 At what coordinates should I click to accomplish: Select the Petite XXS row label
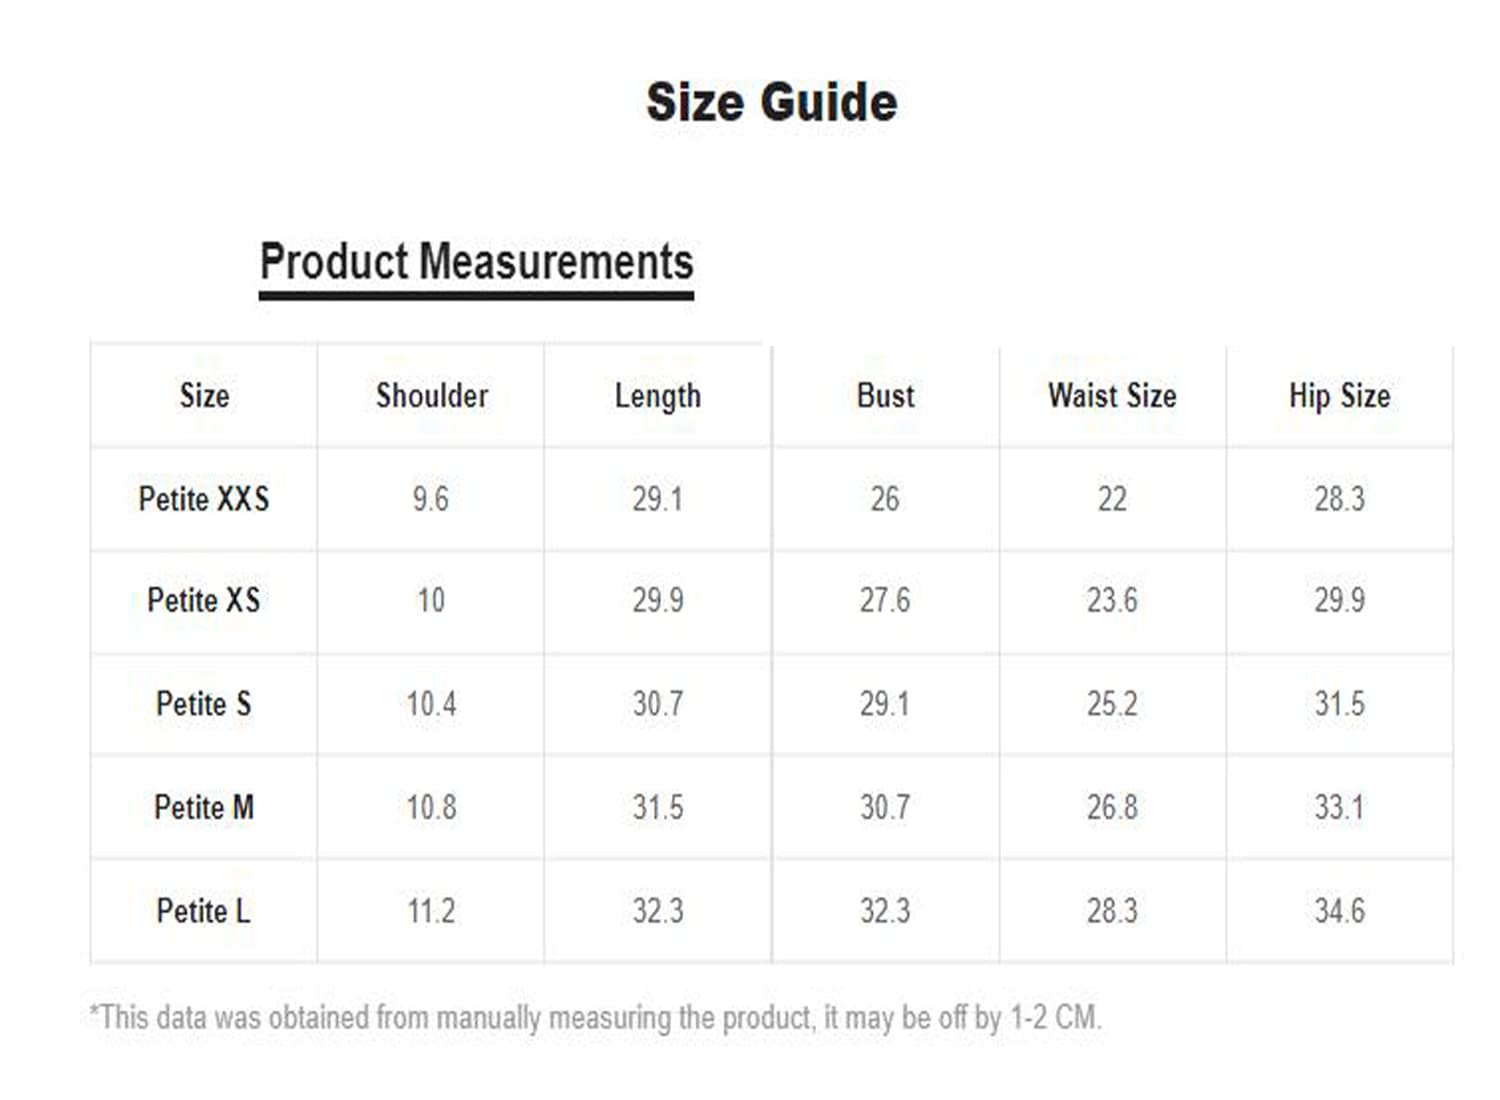[204, 498]
